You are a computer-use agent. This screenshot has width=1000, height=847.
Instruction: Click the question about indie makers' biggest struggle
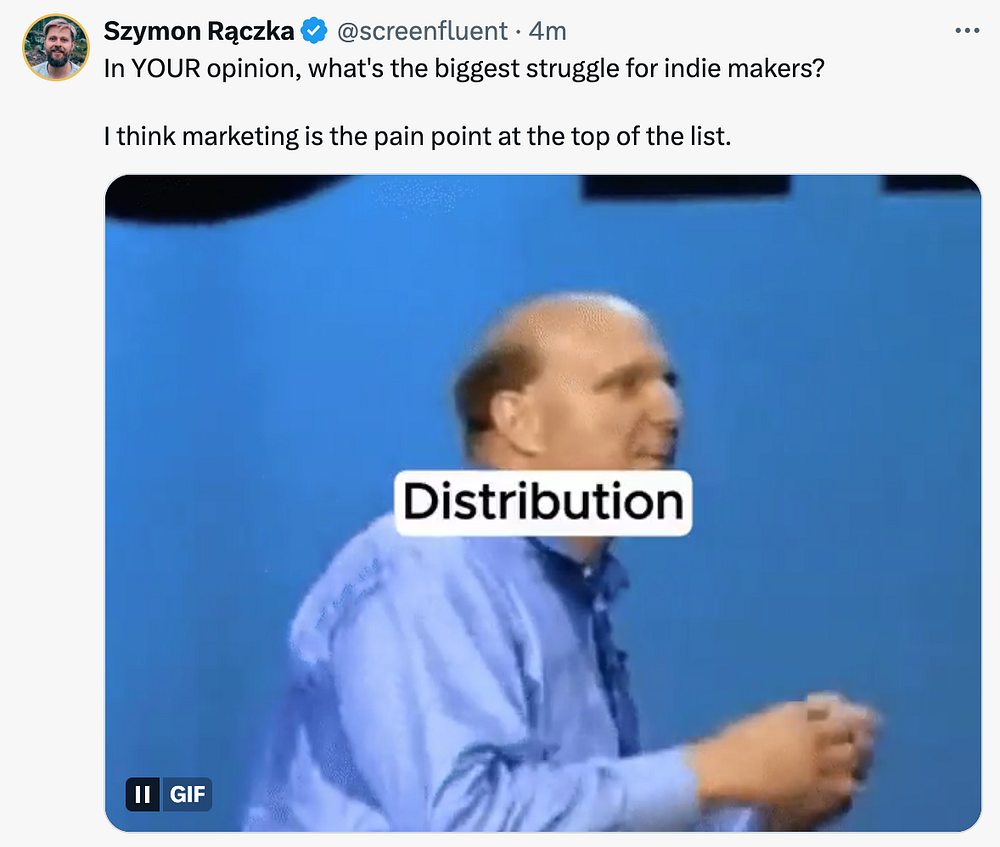[x=464, y=68]
